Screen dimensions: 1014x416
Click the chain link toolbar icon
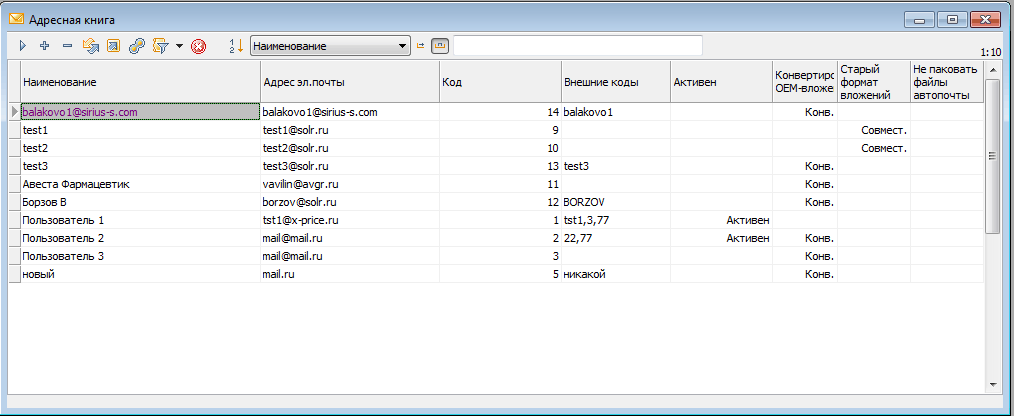coord(136,46)
